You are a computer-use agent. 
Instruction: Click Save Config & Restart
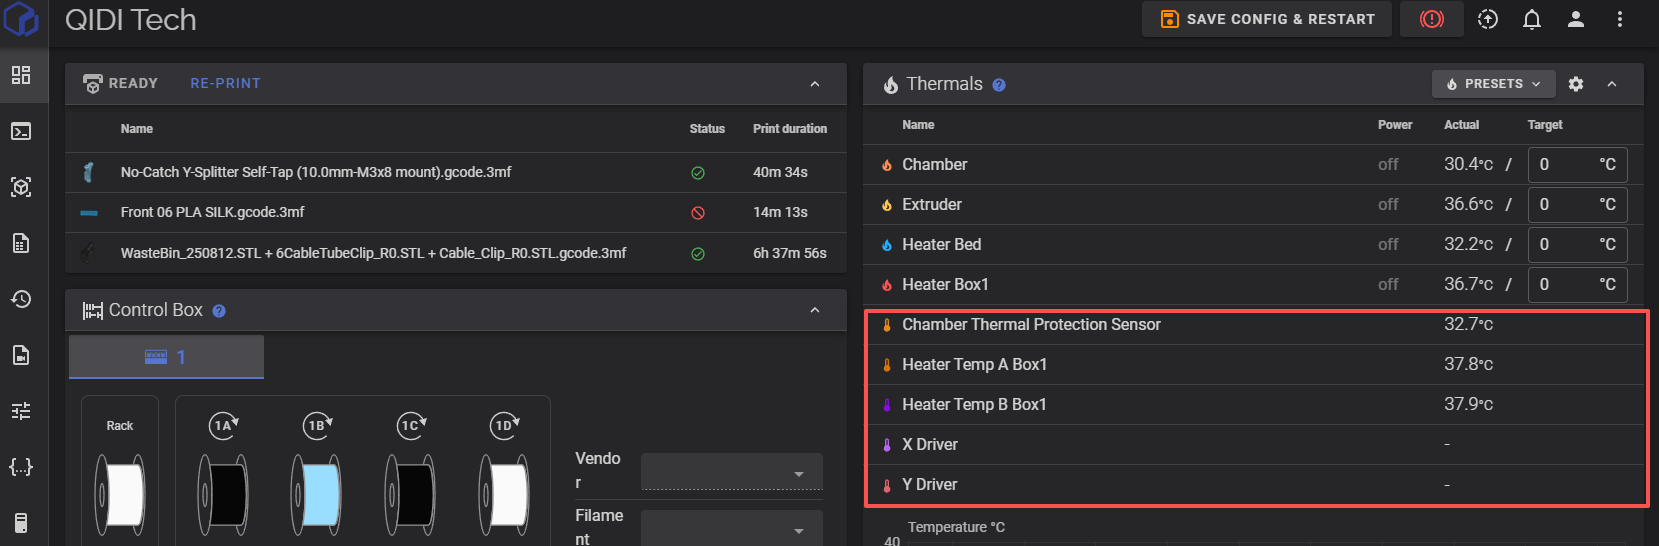(1267, 19)
